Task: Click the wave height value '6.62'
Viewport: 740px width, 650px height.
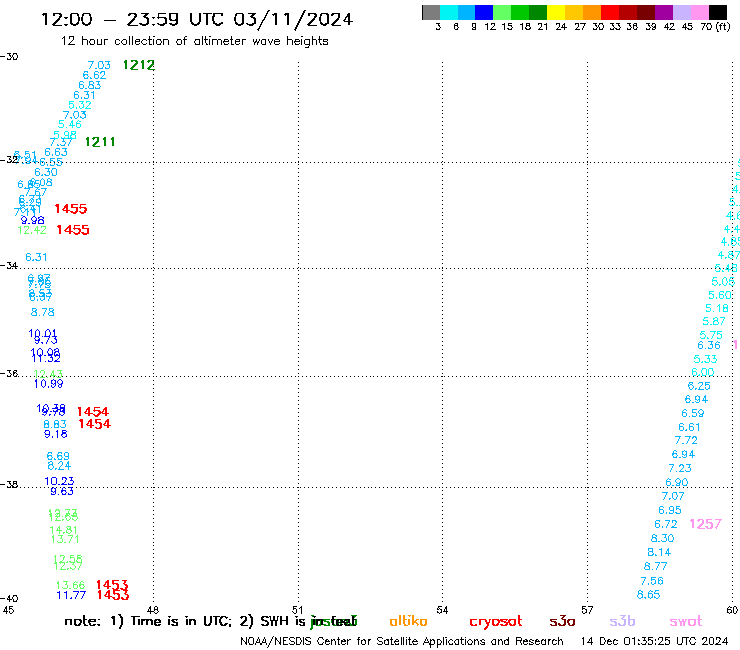Action: 94,75
